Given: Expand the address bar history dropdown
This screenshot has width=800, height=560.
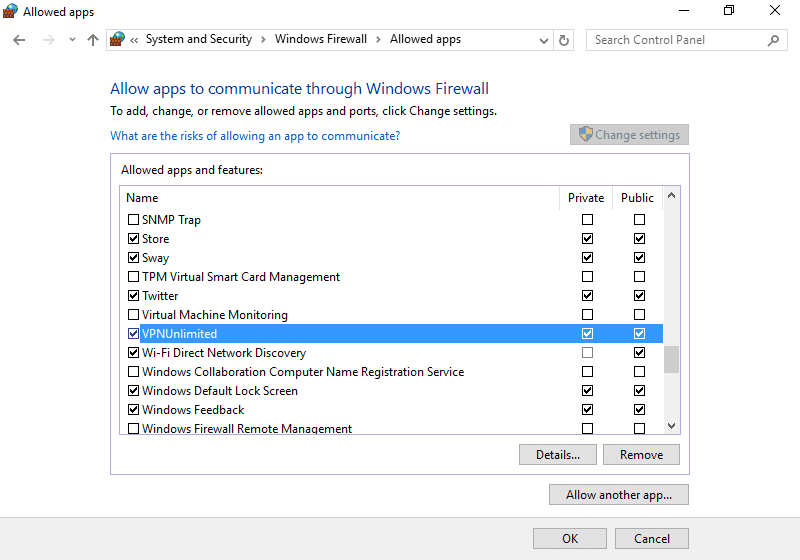Looking at the screenshot, I should pos(543,40).
